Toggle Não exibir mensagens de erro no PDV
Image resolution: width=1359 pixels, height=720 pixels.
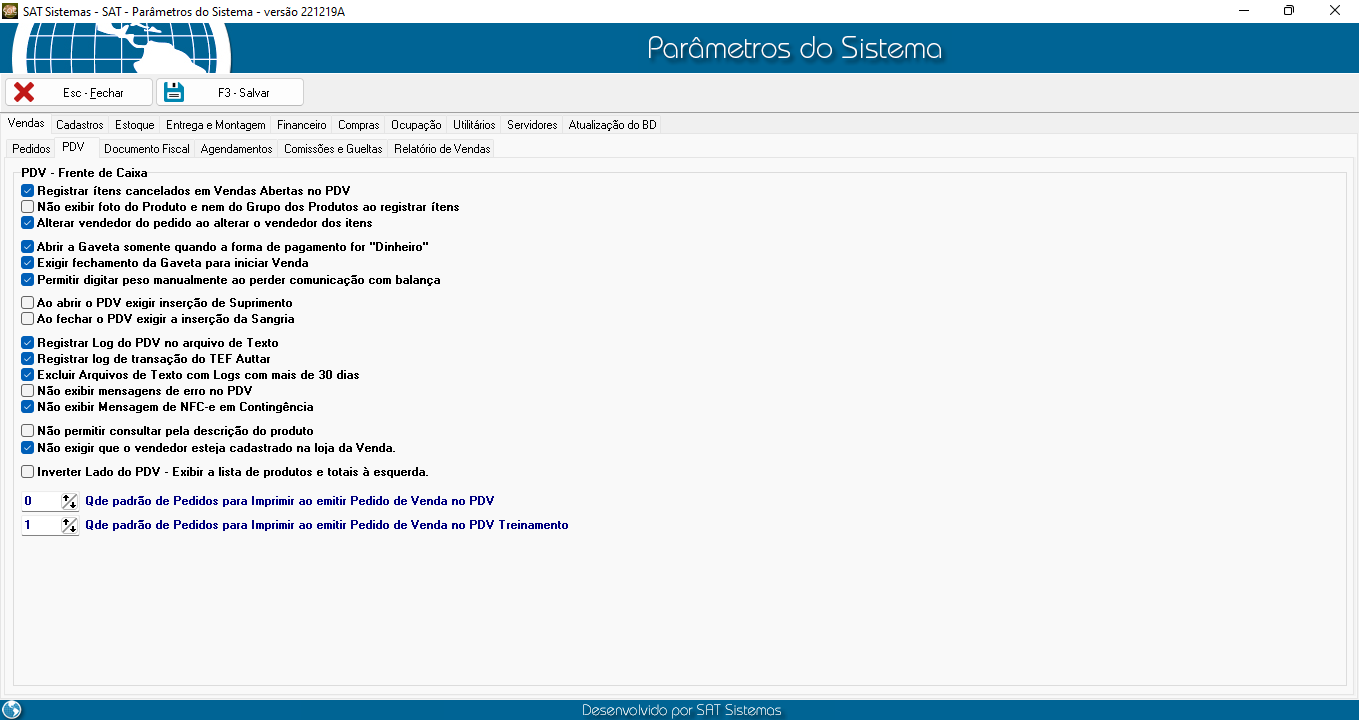click(28, 391)
